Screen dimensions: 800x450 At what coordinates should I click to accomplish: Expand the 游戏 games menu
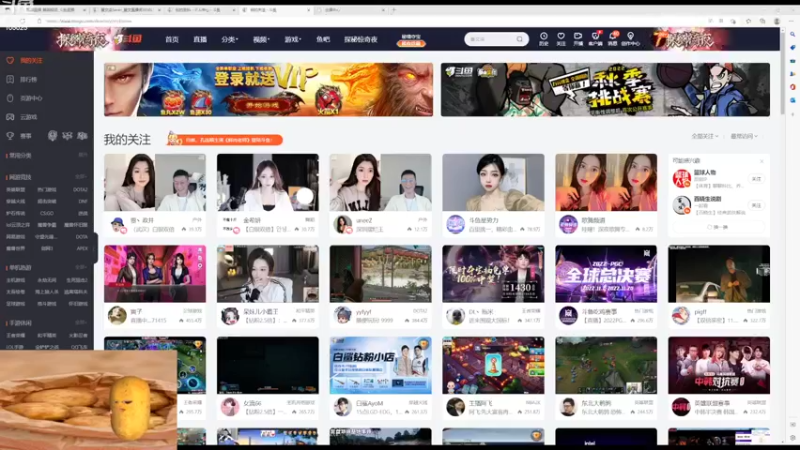point(292,39)
